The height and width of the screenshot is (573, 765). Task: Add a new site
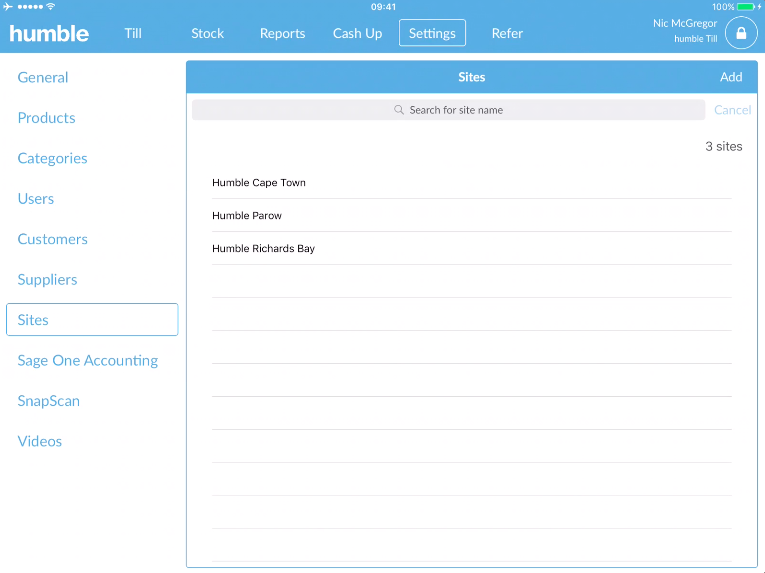click(731, 77)
